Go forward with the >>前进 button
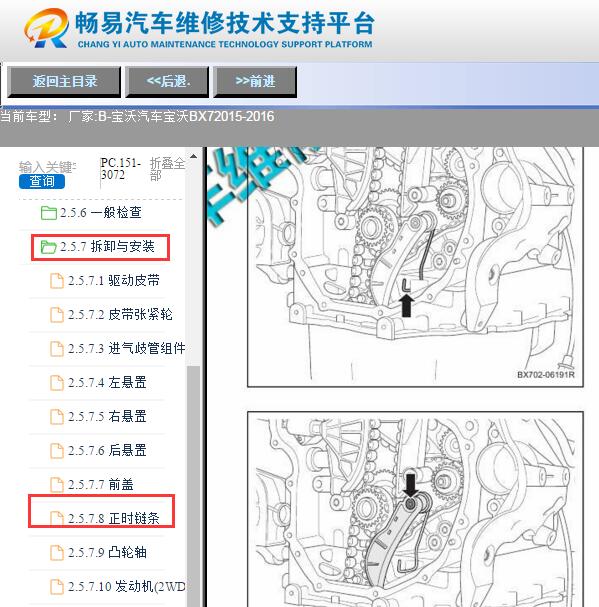This screenshot has height=607, width=599. tap(255, 82)
